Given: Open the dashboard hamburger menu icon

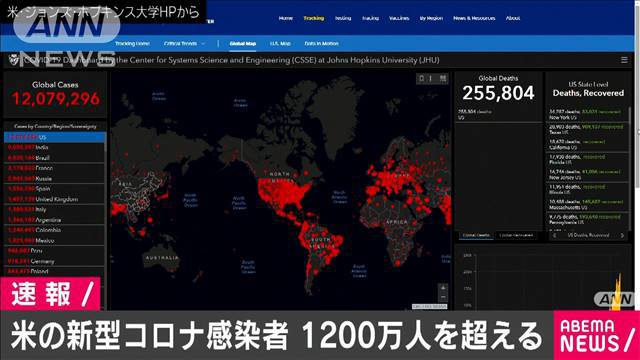Looking at the screenshot, I should [x=624, y=60].
